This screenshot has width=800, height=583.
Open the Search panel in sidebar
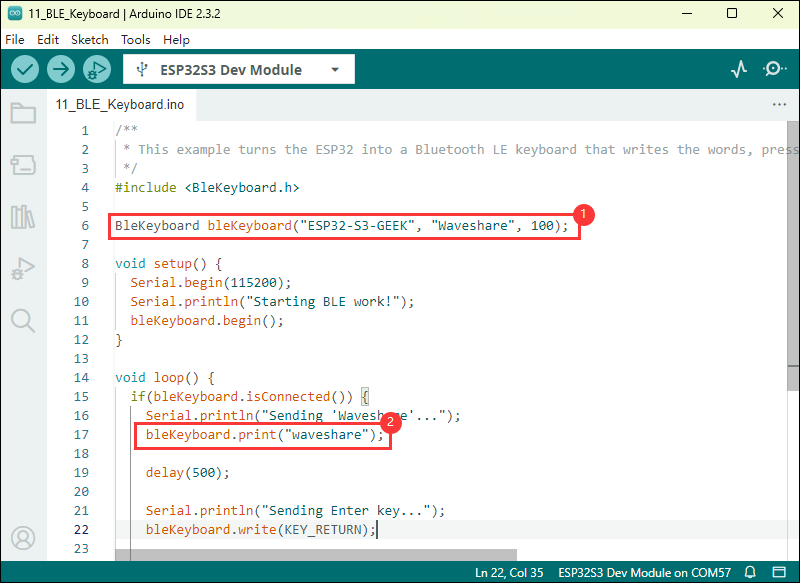(23, 321)
